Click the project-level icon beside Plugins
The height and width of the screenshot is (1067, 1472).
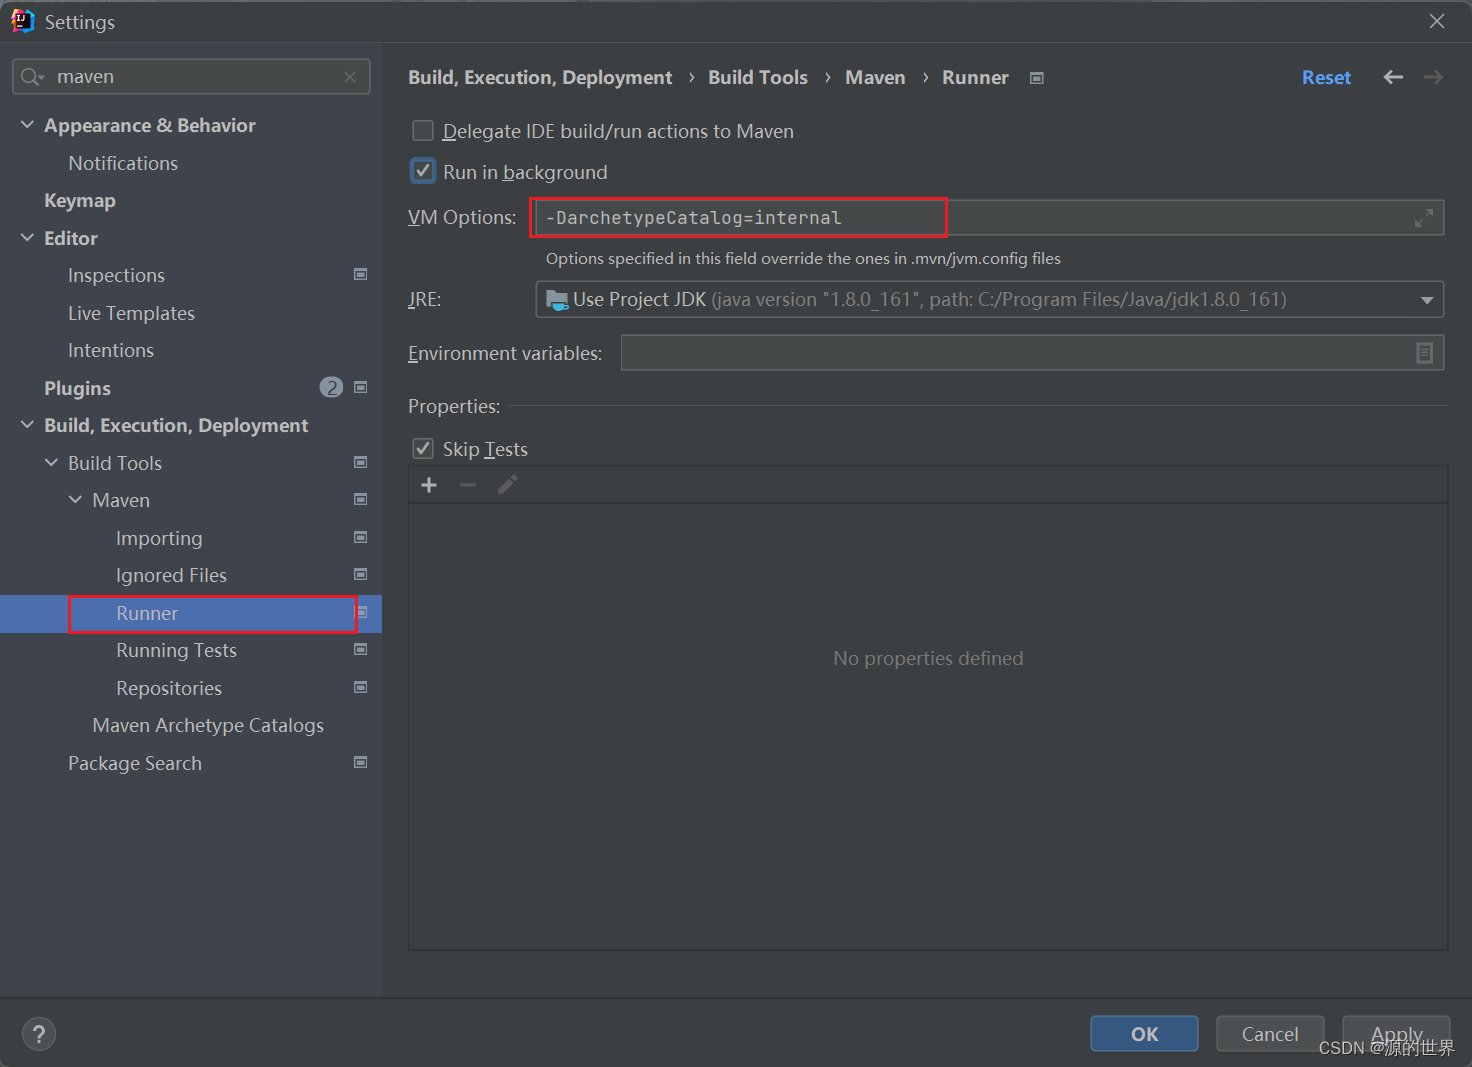click(x=361, y=387)
